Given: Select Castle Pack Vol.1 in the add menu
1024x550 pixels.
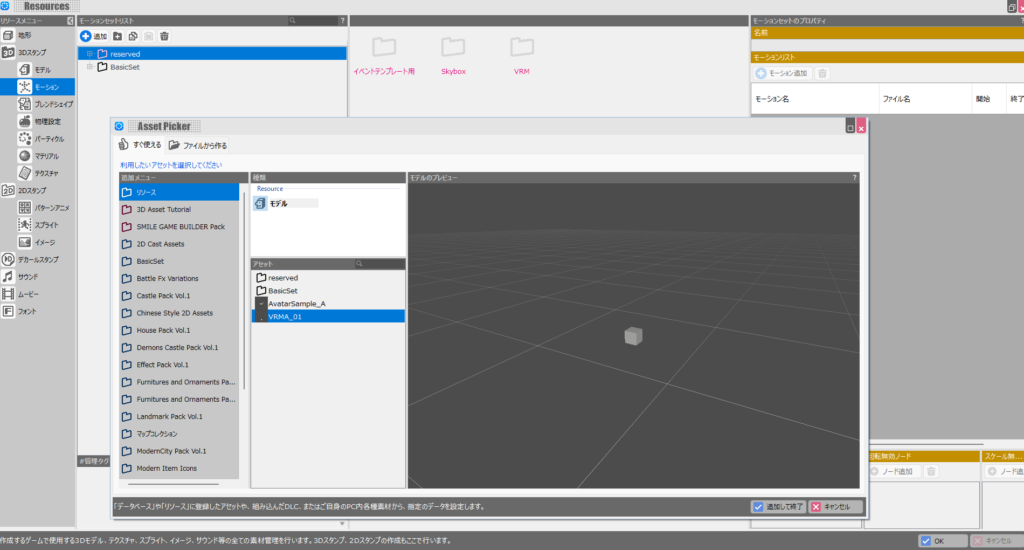Looking at the screenshot, I should (x=163, y=296).
